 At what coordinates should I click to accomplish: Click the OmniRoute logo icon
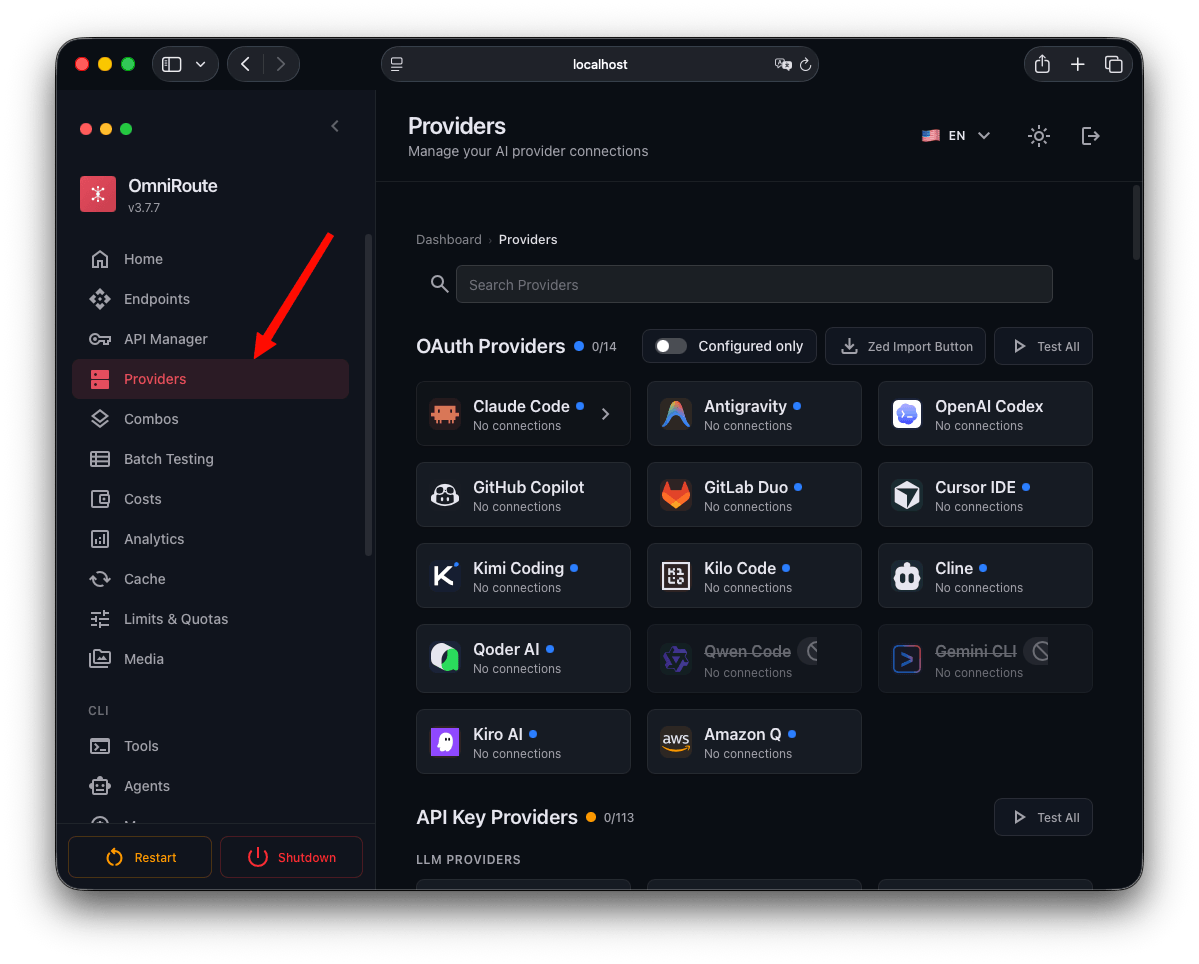pos(98,194)
